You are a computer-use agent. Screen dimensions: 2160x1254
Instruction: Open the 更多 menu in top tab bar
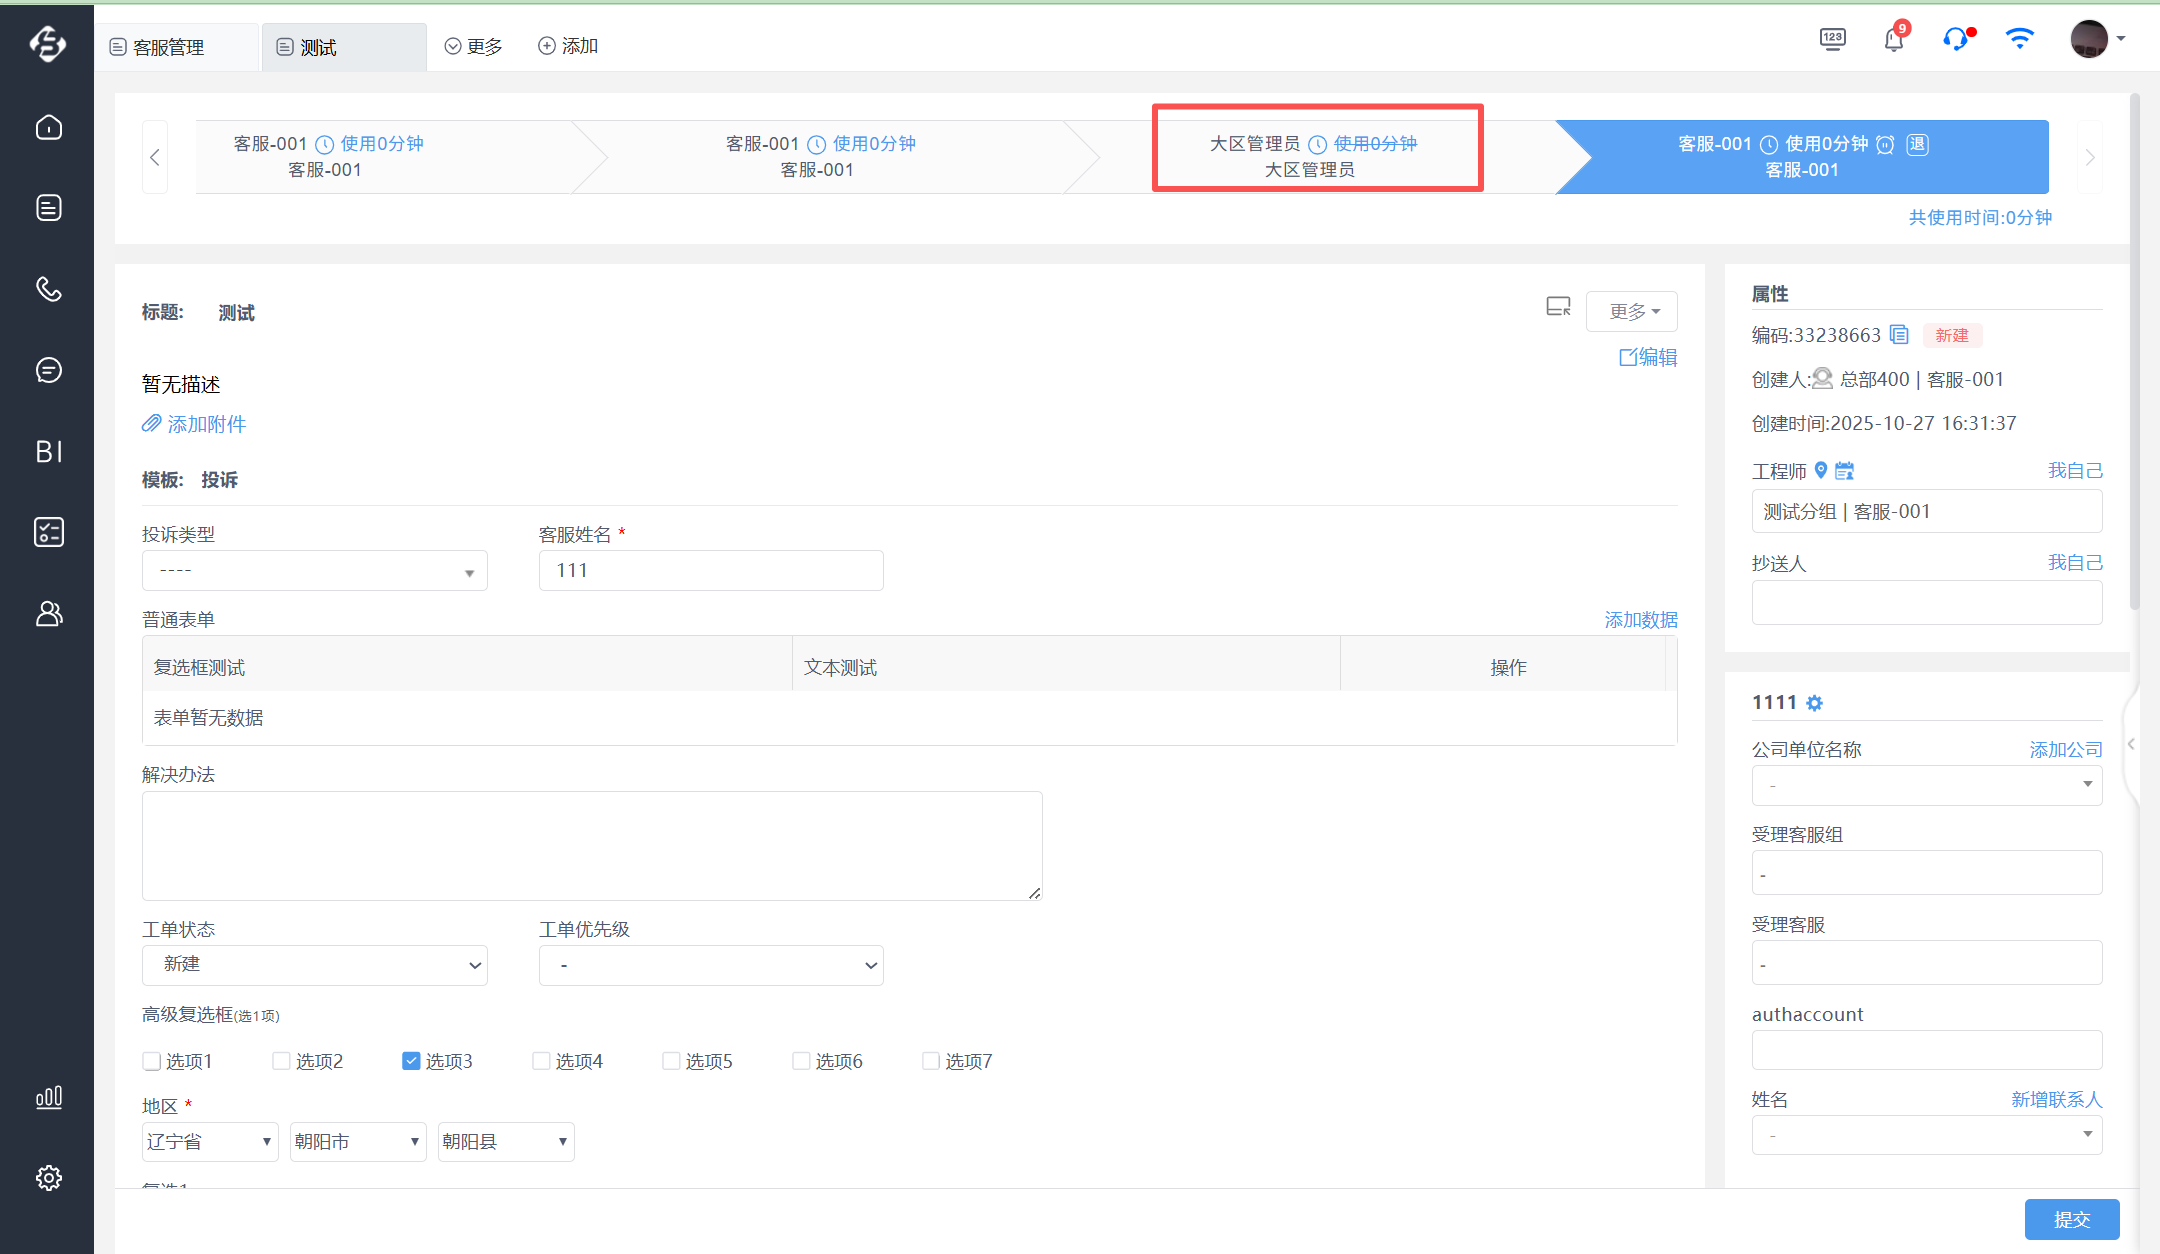[x=474, y=46]
